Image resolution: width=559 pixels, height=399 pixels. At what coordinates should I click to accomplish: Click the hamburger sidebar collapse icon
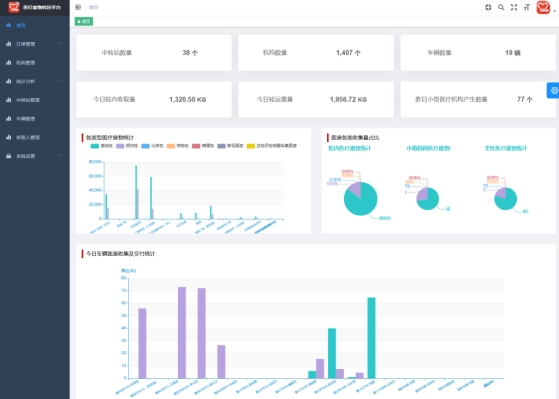pos(78,7)
